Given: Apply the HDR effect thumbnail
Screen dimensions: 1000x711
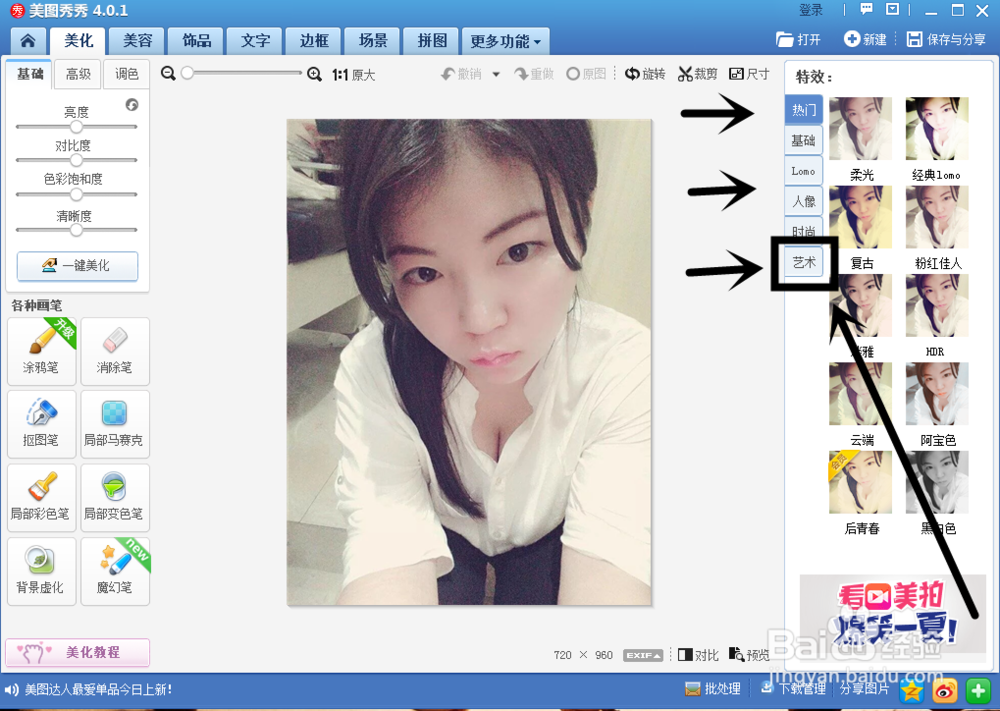Looking at the screenshot, I should click(937, 305).
